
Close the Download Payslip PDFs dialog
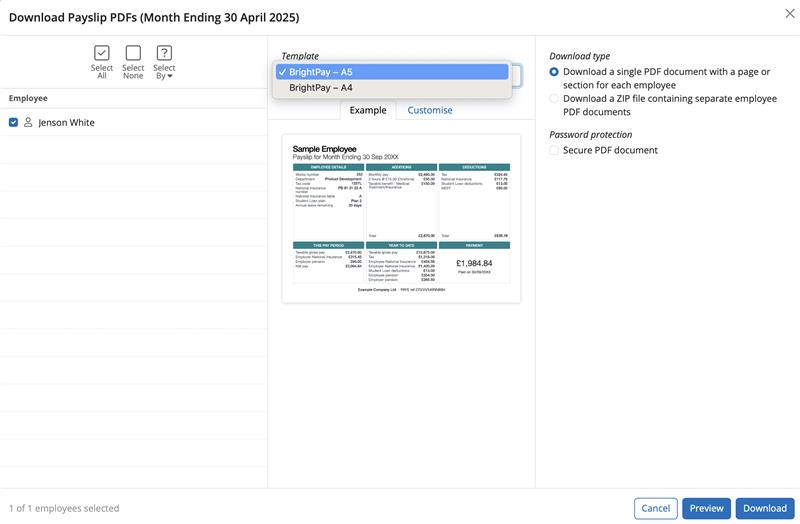point(789,14)
